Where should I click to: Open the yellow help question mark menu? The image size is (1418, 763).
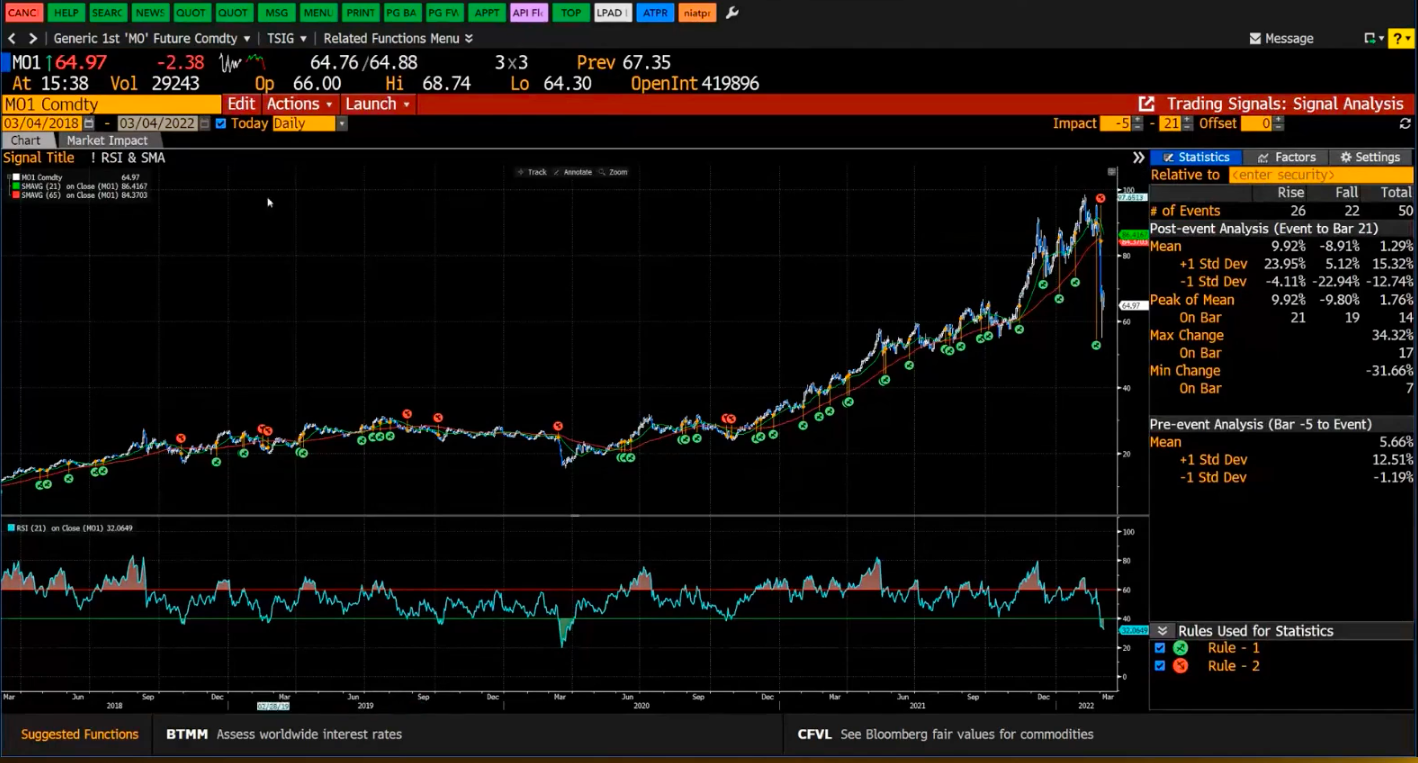[1399, 38]
